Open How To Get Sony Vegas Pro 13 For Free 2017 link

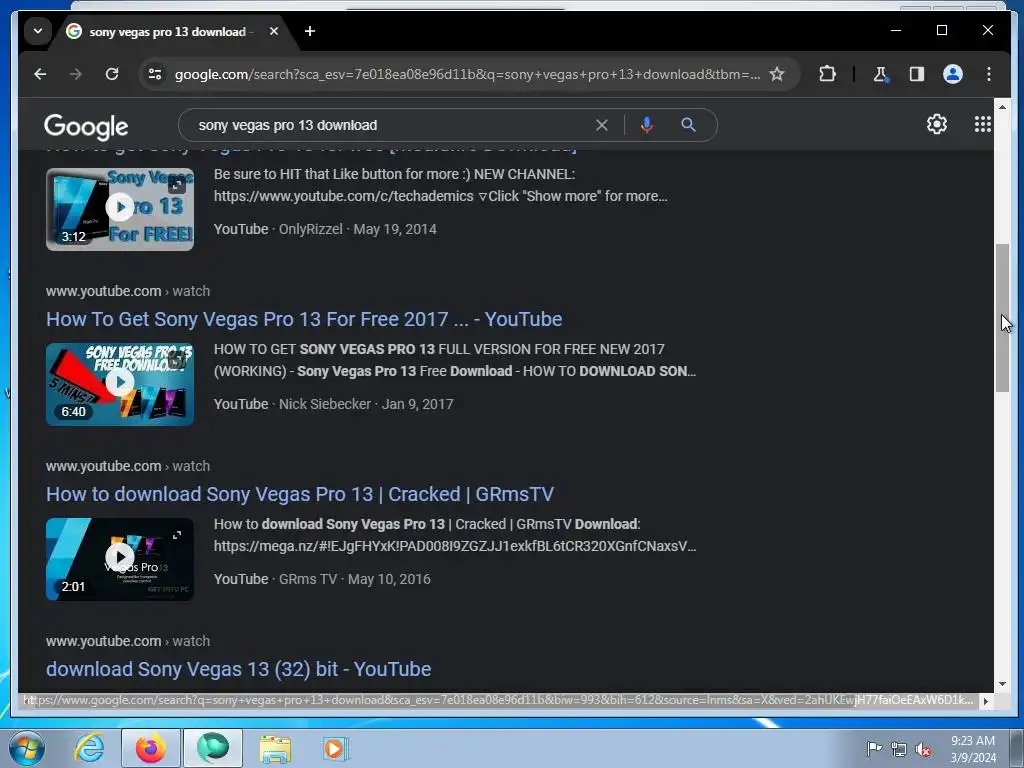coord(304,319)
